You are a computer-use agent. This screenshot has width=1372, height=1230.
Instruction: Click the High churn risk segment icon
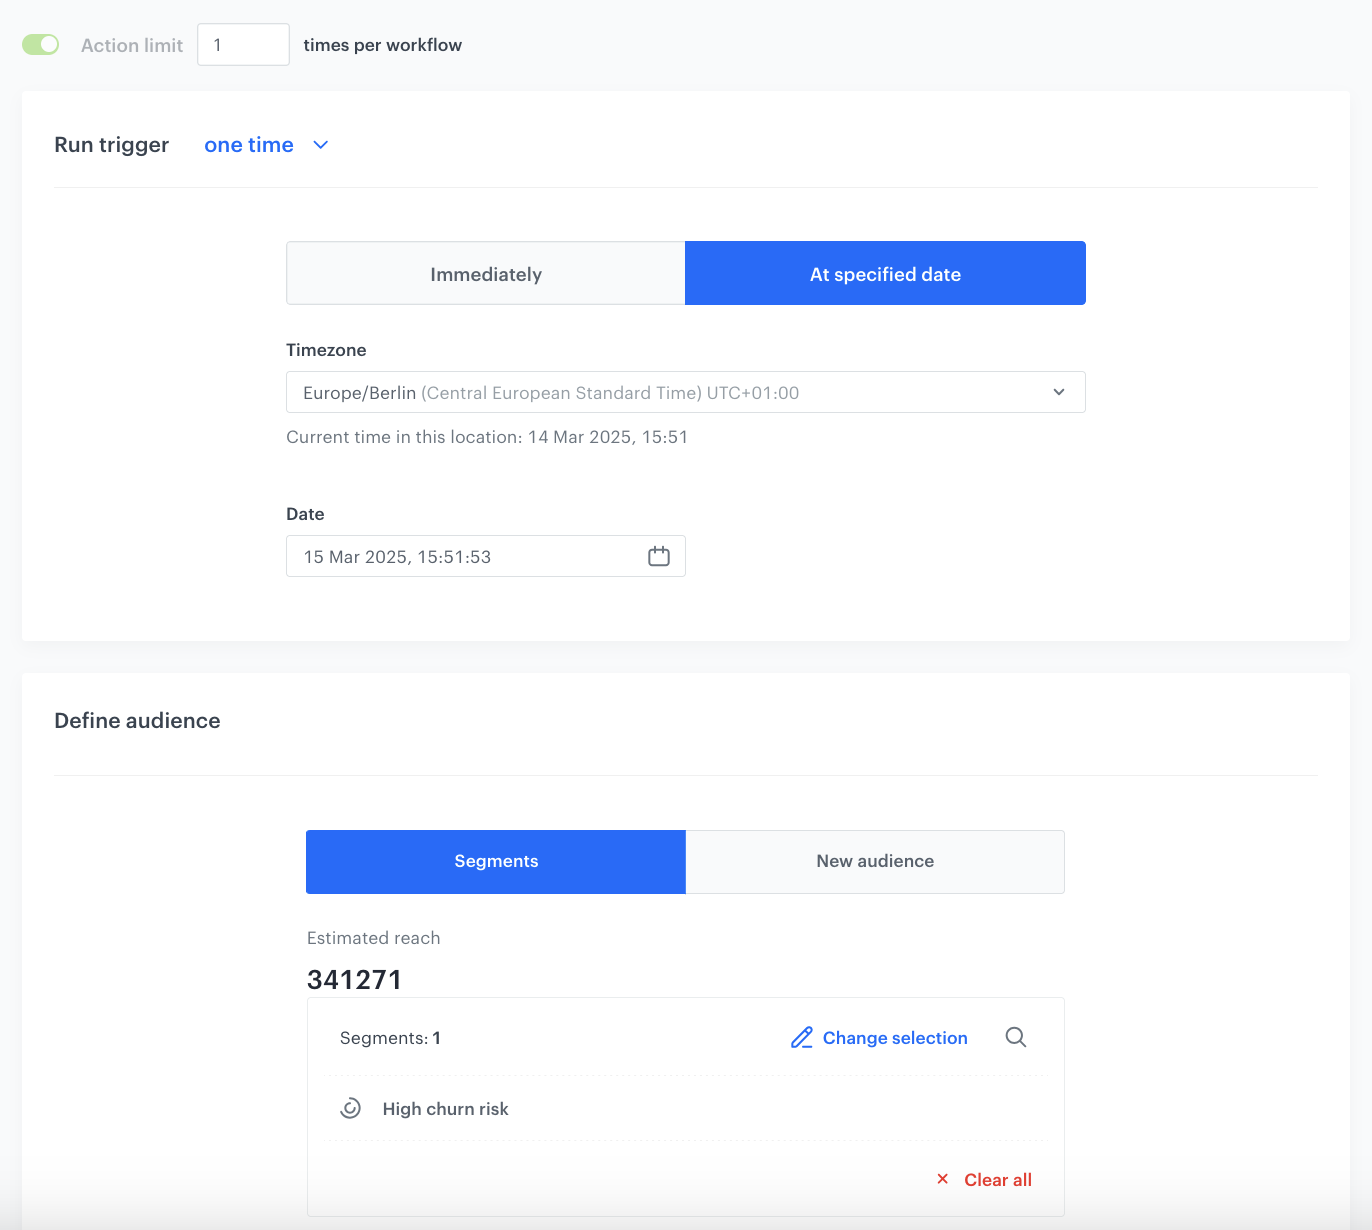[x=351, y=1109]
